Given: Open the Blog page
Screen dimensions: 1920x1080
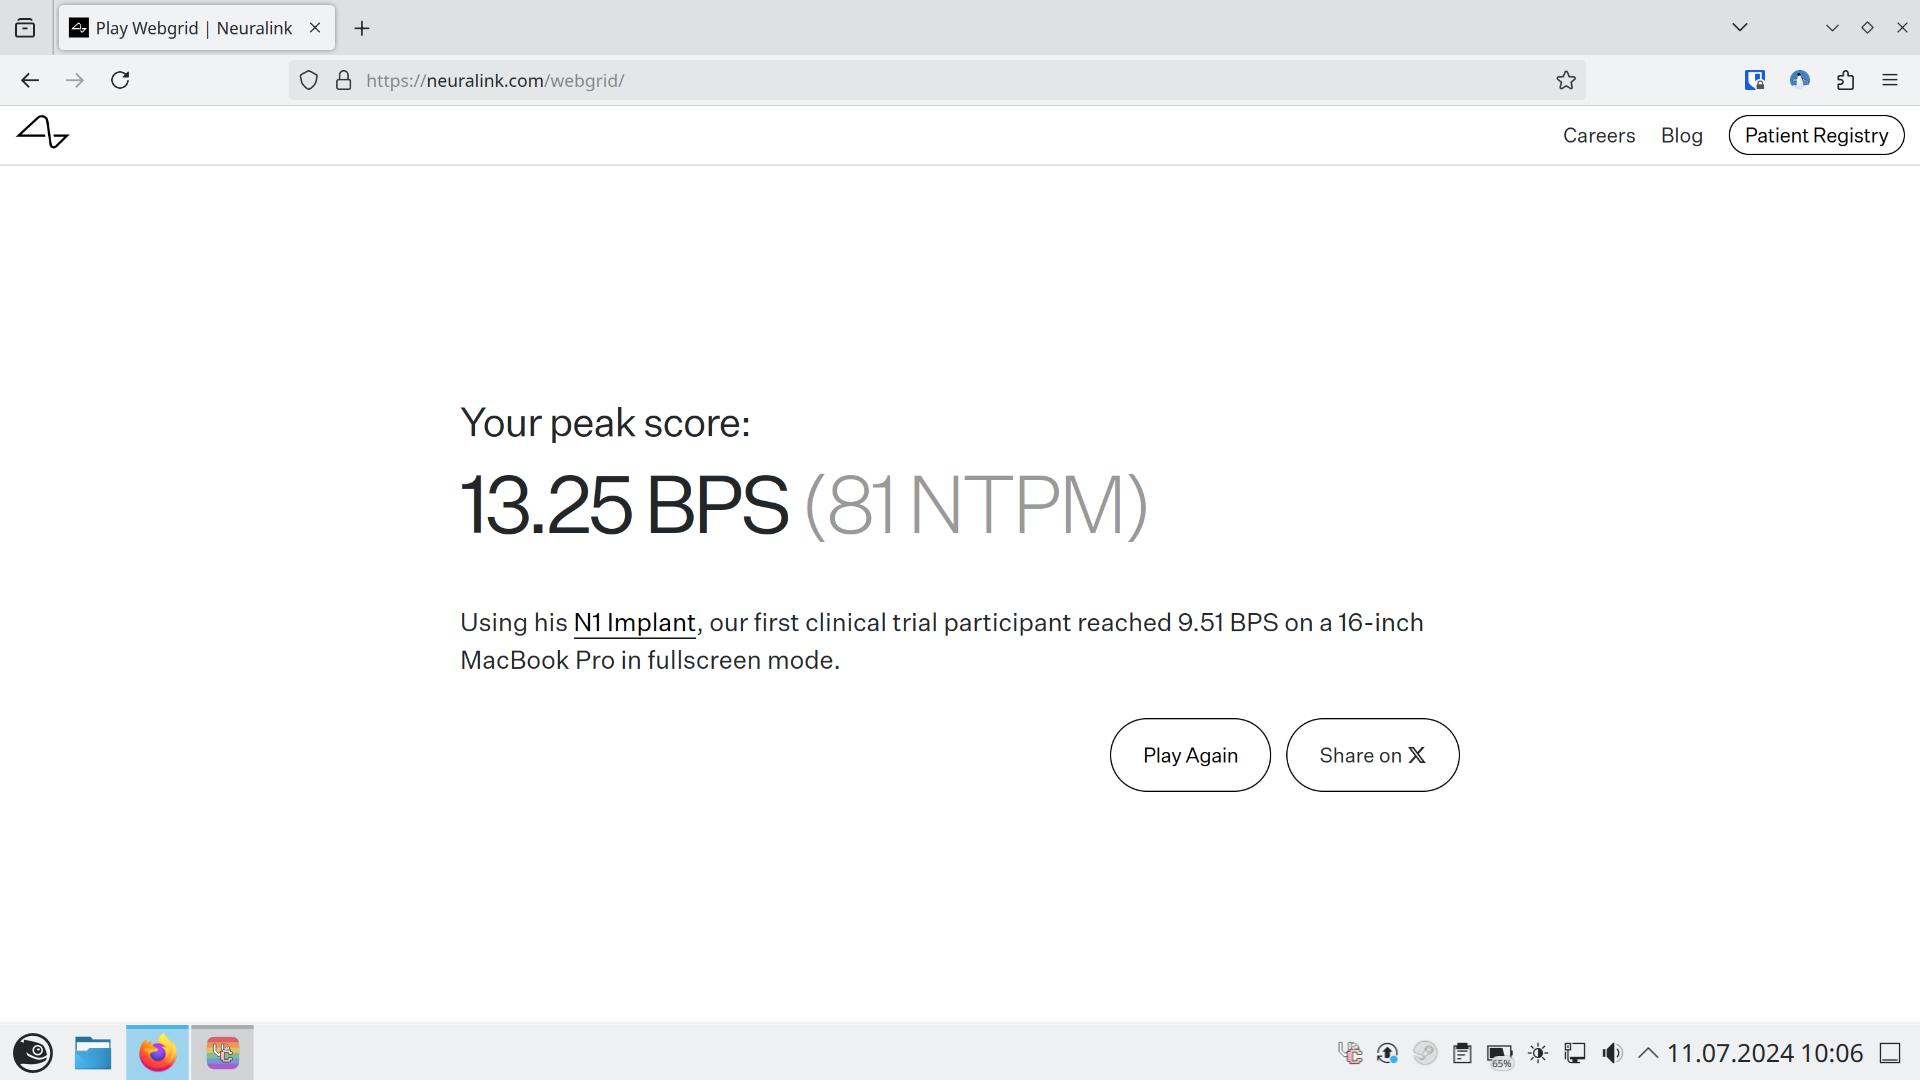Looking at the screenshot, I should (x=1682, y=135).
